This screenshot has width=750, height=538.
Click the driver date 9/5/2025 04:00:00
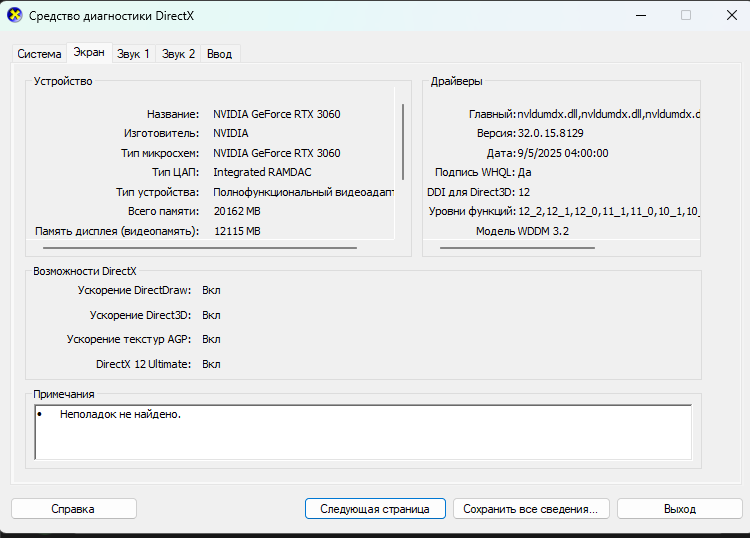point(563,154)
